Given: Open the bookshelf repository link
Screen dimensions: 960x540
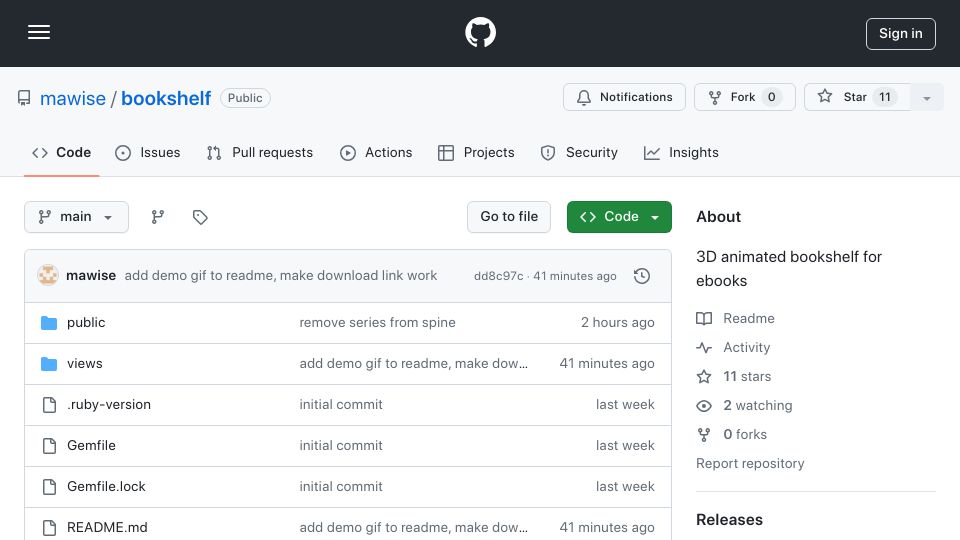Looking at the screenshot, I should 166,98.
